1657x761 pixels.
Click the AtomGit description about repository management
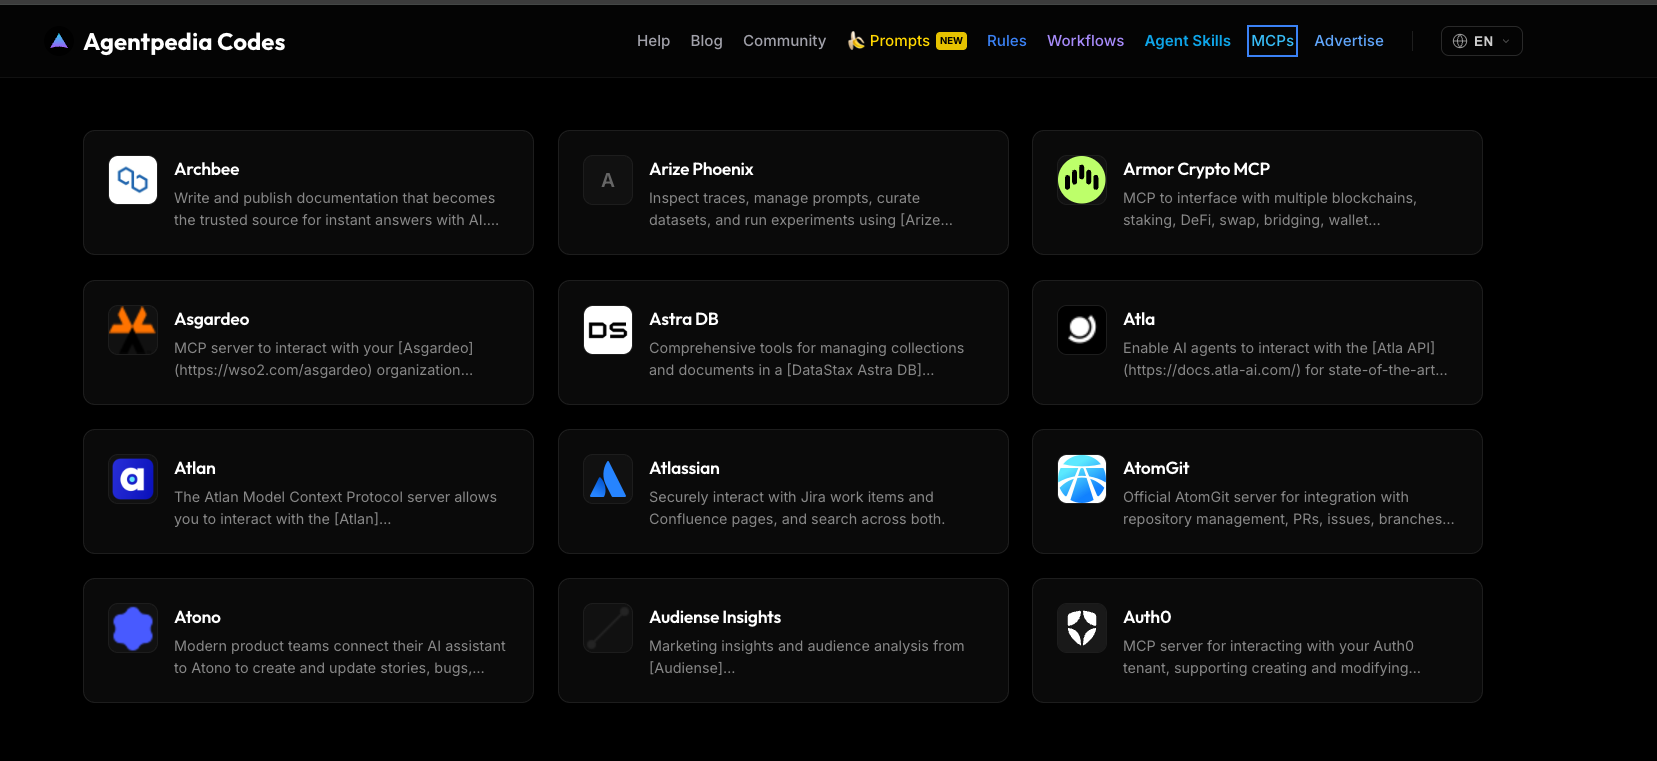pyautogui.click(x=1289, y=508)
